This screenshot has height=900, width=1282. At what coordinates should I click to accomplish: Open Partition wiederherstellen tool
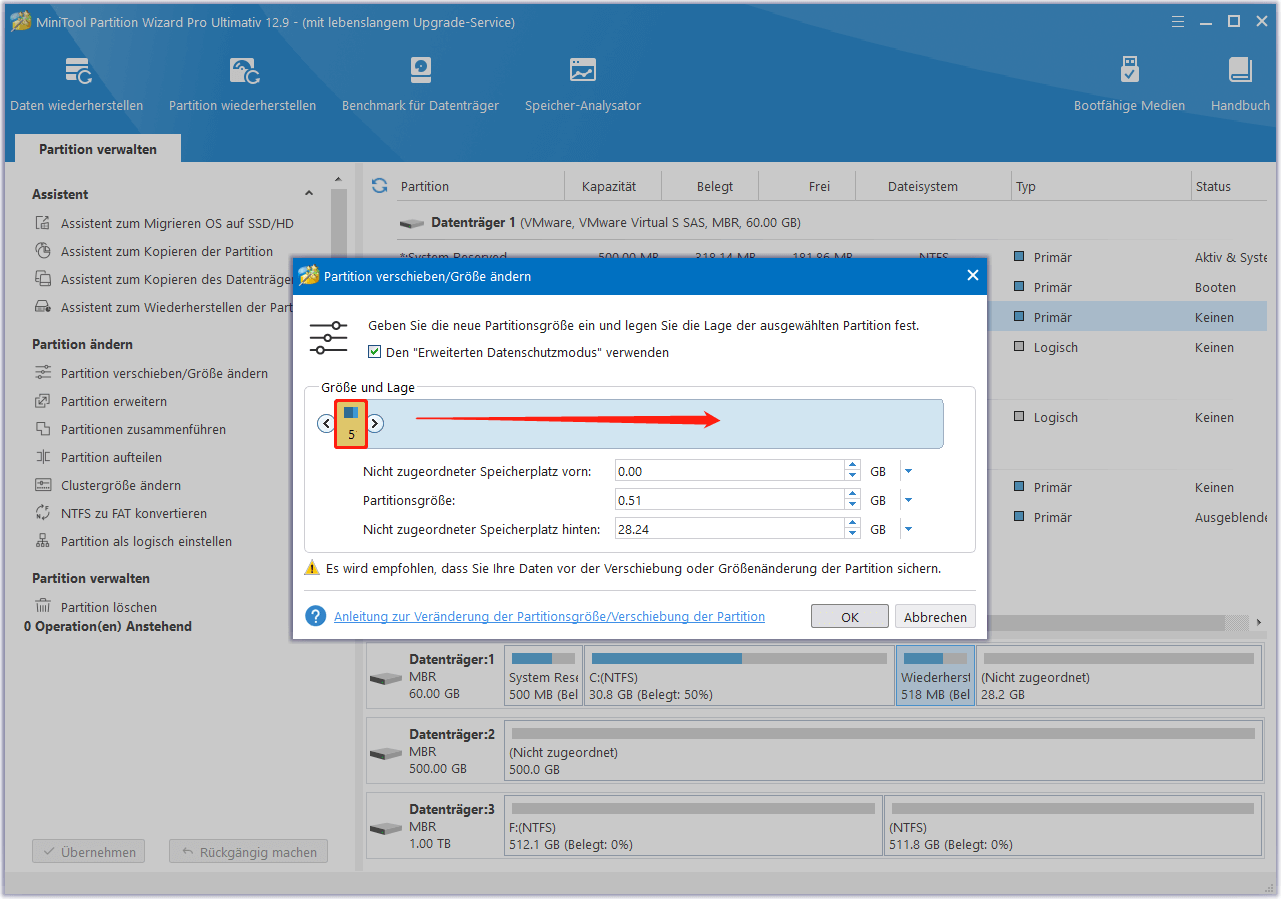[x=243, y=85]
